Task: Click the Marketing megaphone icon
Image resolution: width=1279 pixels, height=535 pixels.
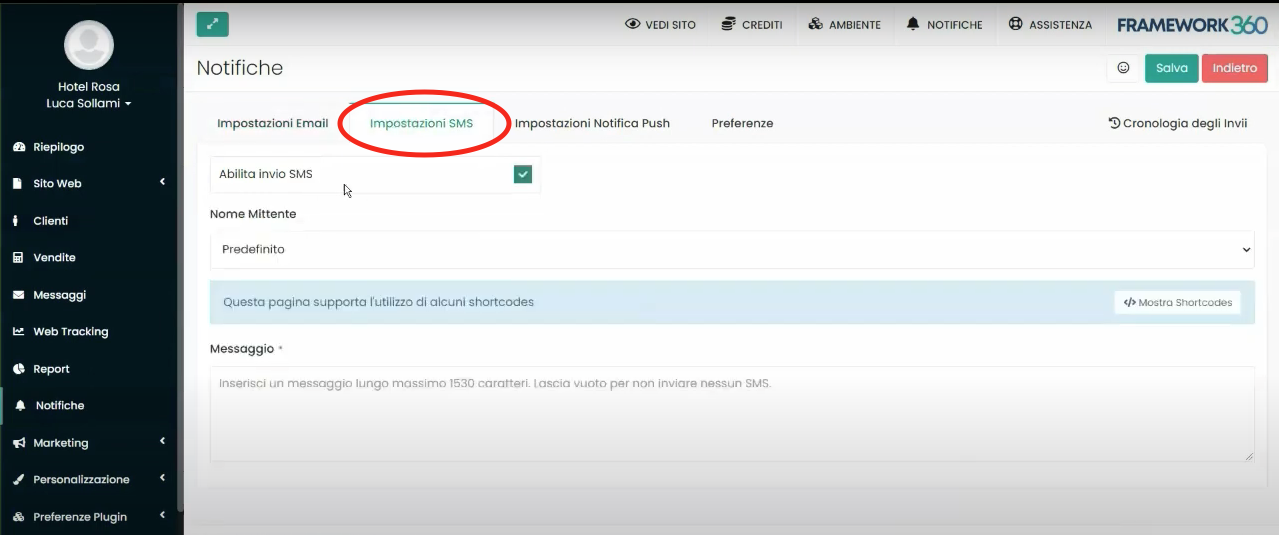Action: point(18,443)
